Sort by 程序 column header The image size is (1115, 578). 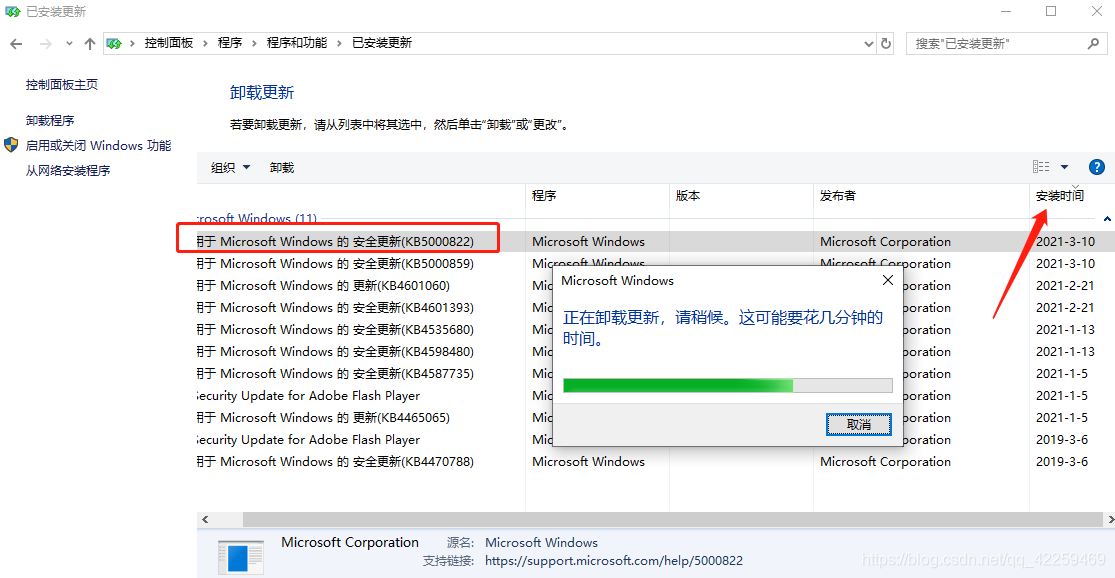tap(597, 196)
